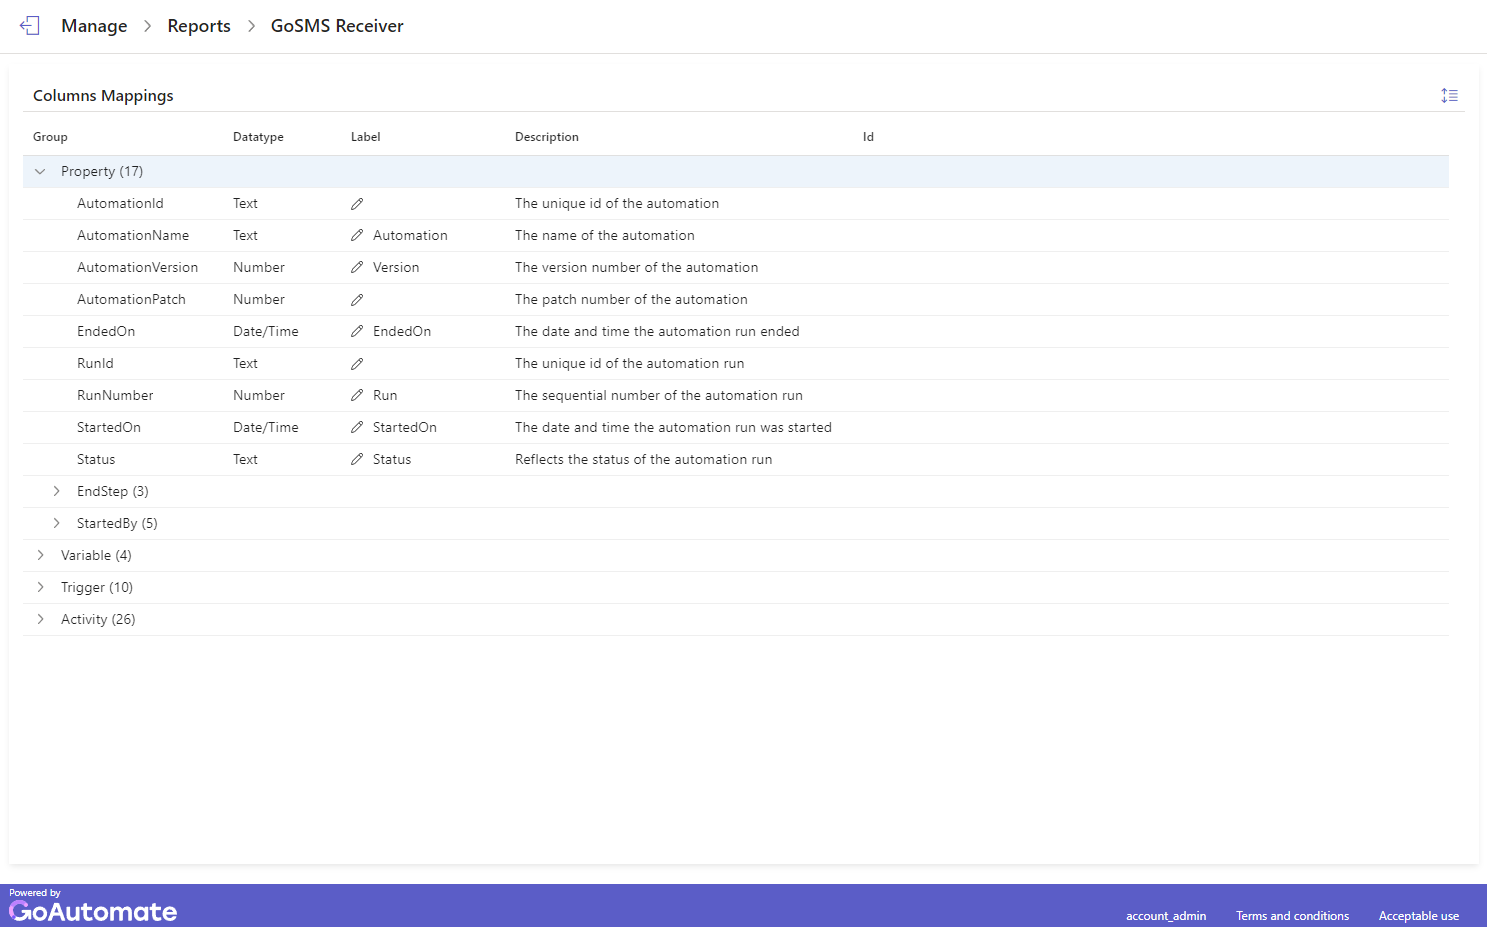Expand the Activity (26) group
The width and height of the screenshot is (1487, 927).
tap(40, 619)
